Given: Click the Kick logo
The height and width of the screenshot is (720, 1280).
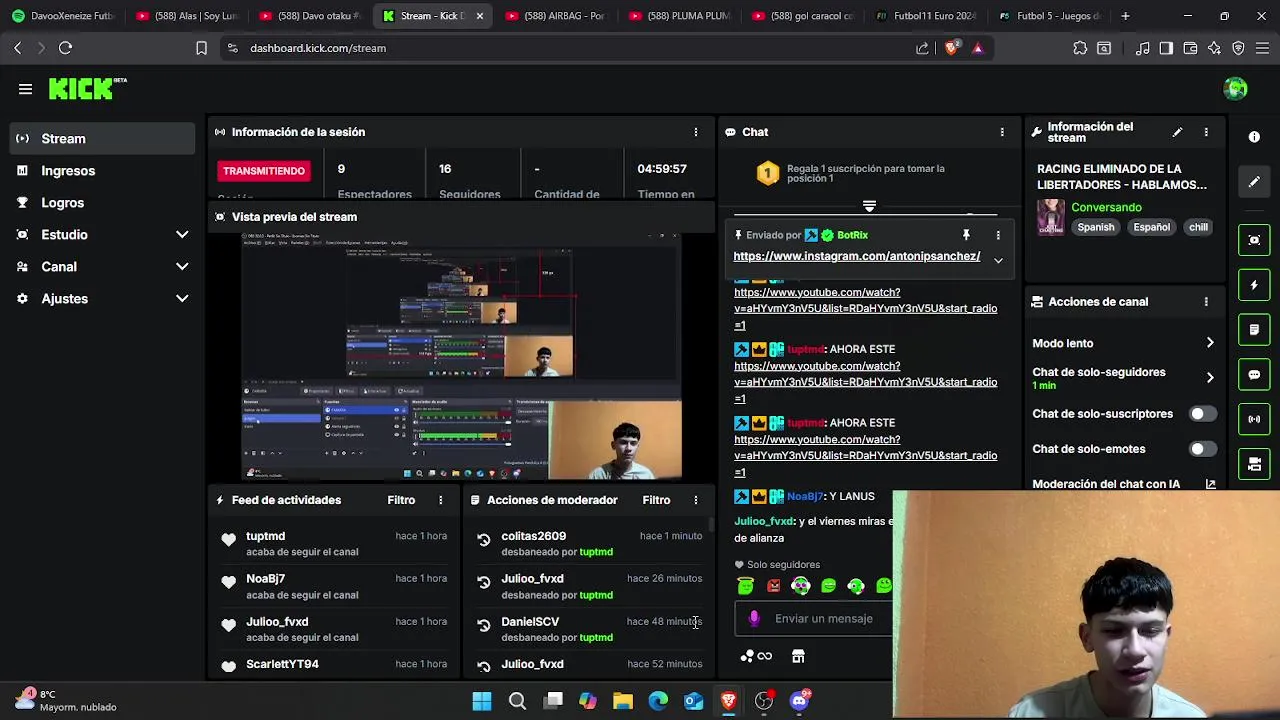Looking at the screenshot, I should (x=88, y=88).
